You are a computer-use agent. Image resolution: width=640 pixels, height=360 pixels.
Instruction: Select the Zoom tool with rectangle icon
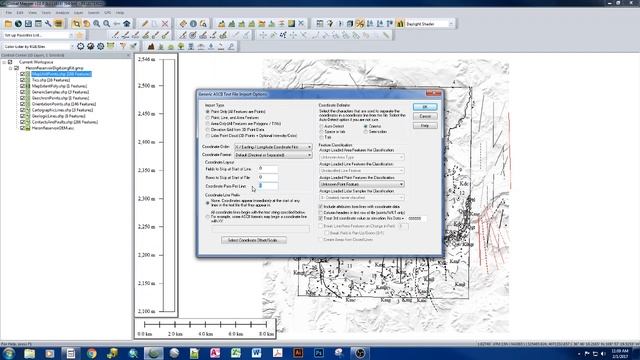click(76, 24)
